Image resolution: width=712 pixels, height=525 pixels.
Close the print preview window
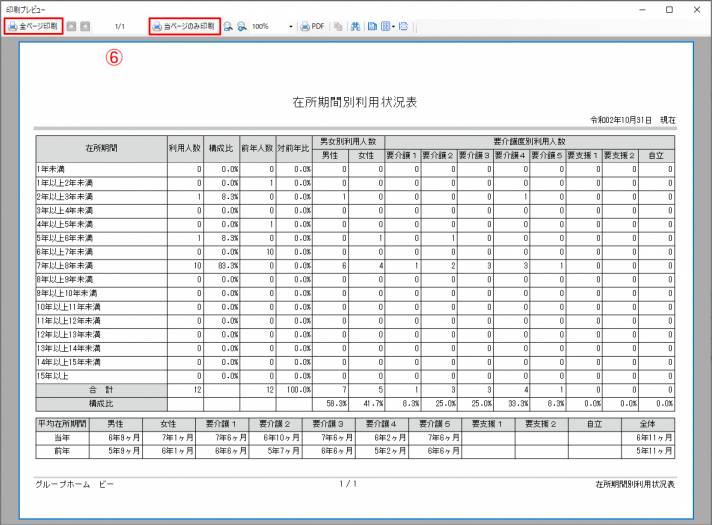696,8
